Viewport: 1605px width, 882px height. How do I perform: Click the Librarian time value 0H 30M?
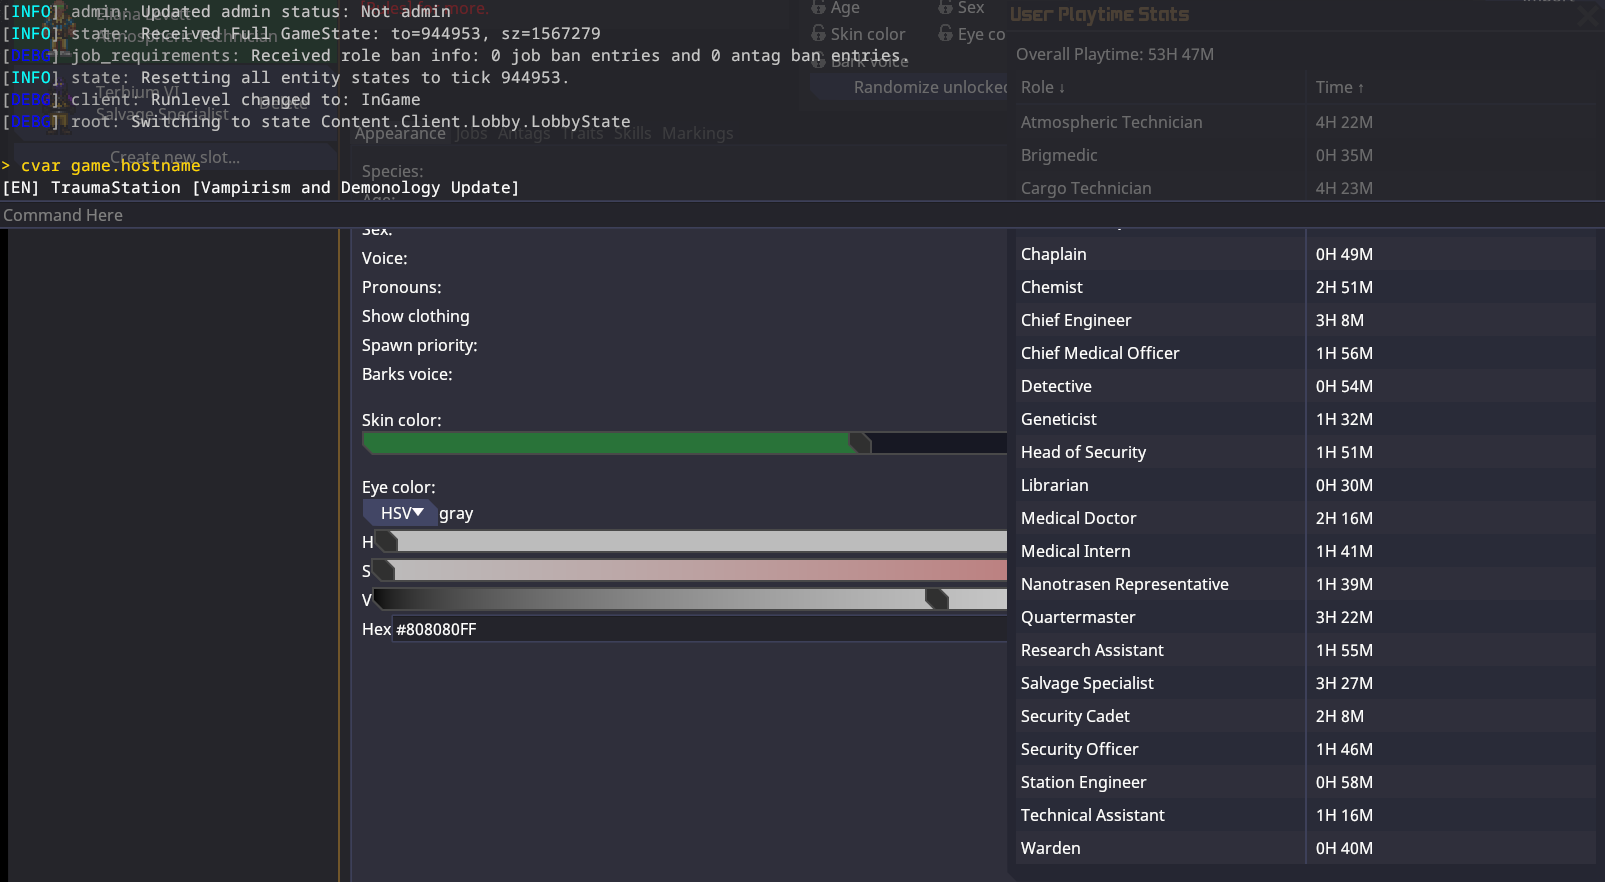pyautogui.click(x=1344, y=485)
